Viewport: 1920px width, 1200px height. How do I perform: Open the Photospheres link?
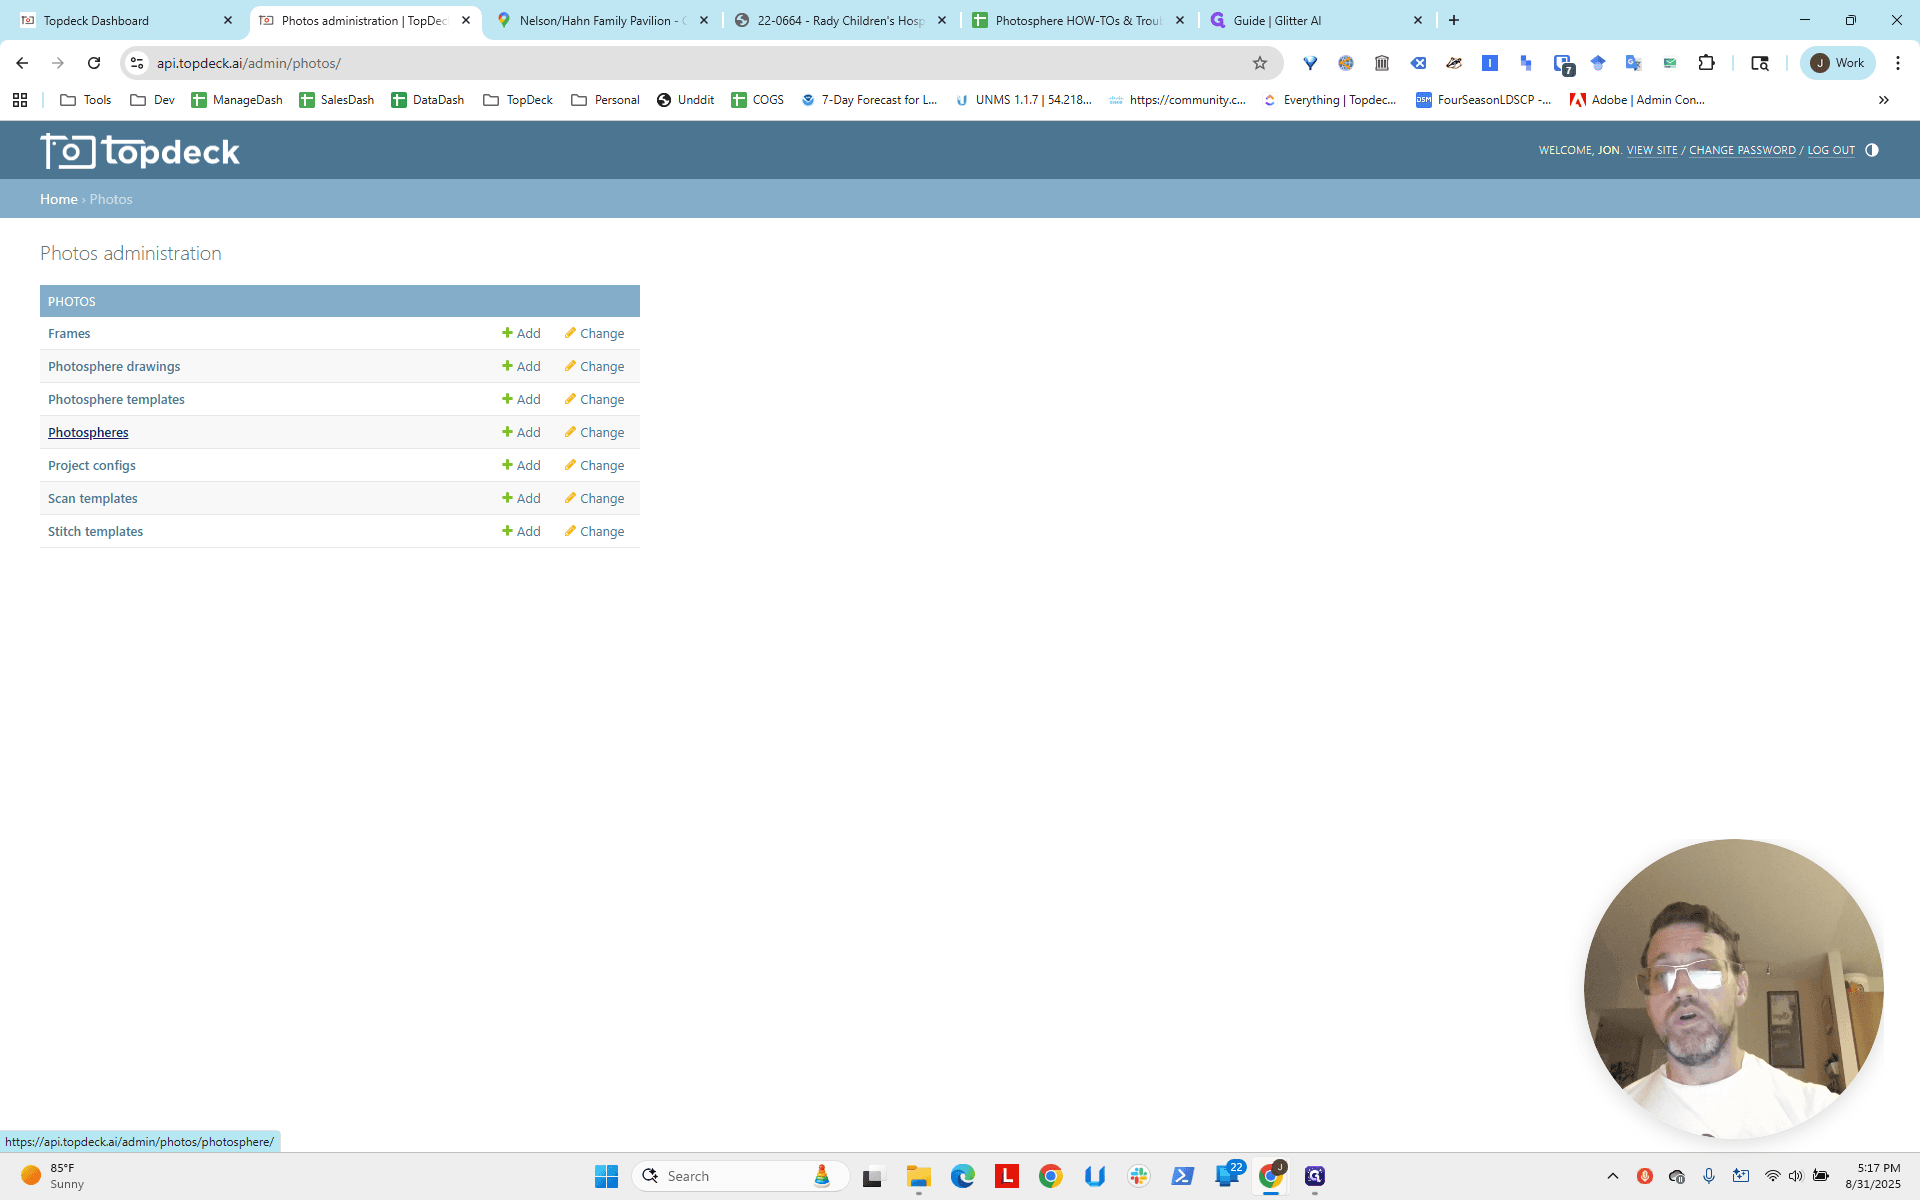tap(88, 432)
